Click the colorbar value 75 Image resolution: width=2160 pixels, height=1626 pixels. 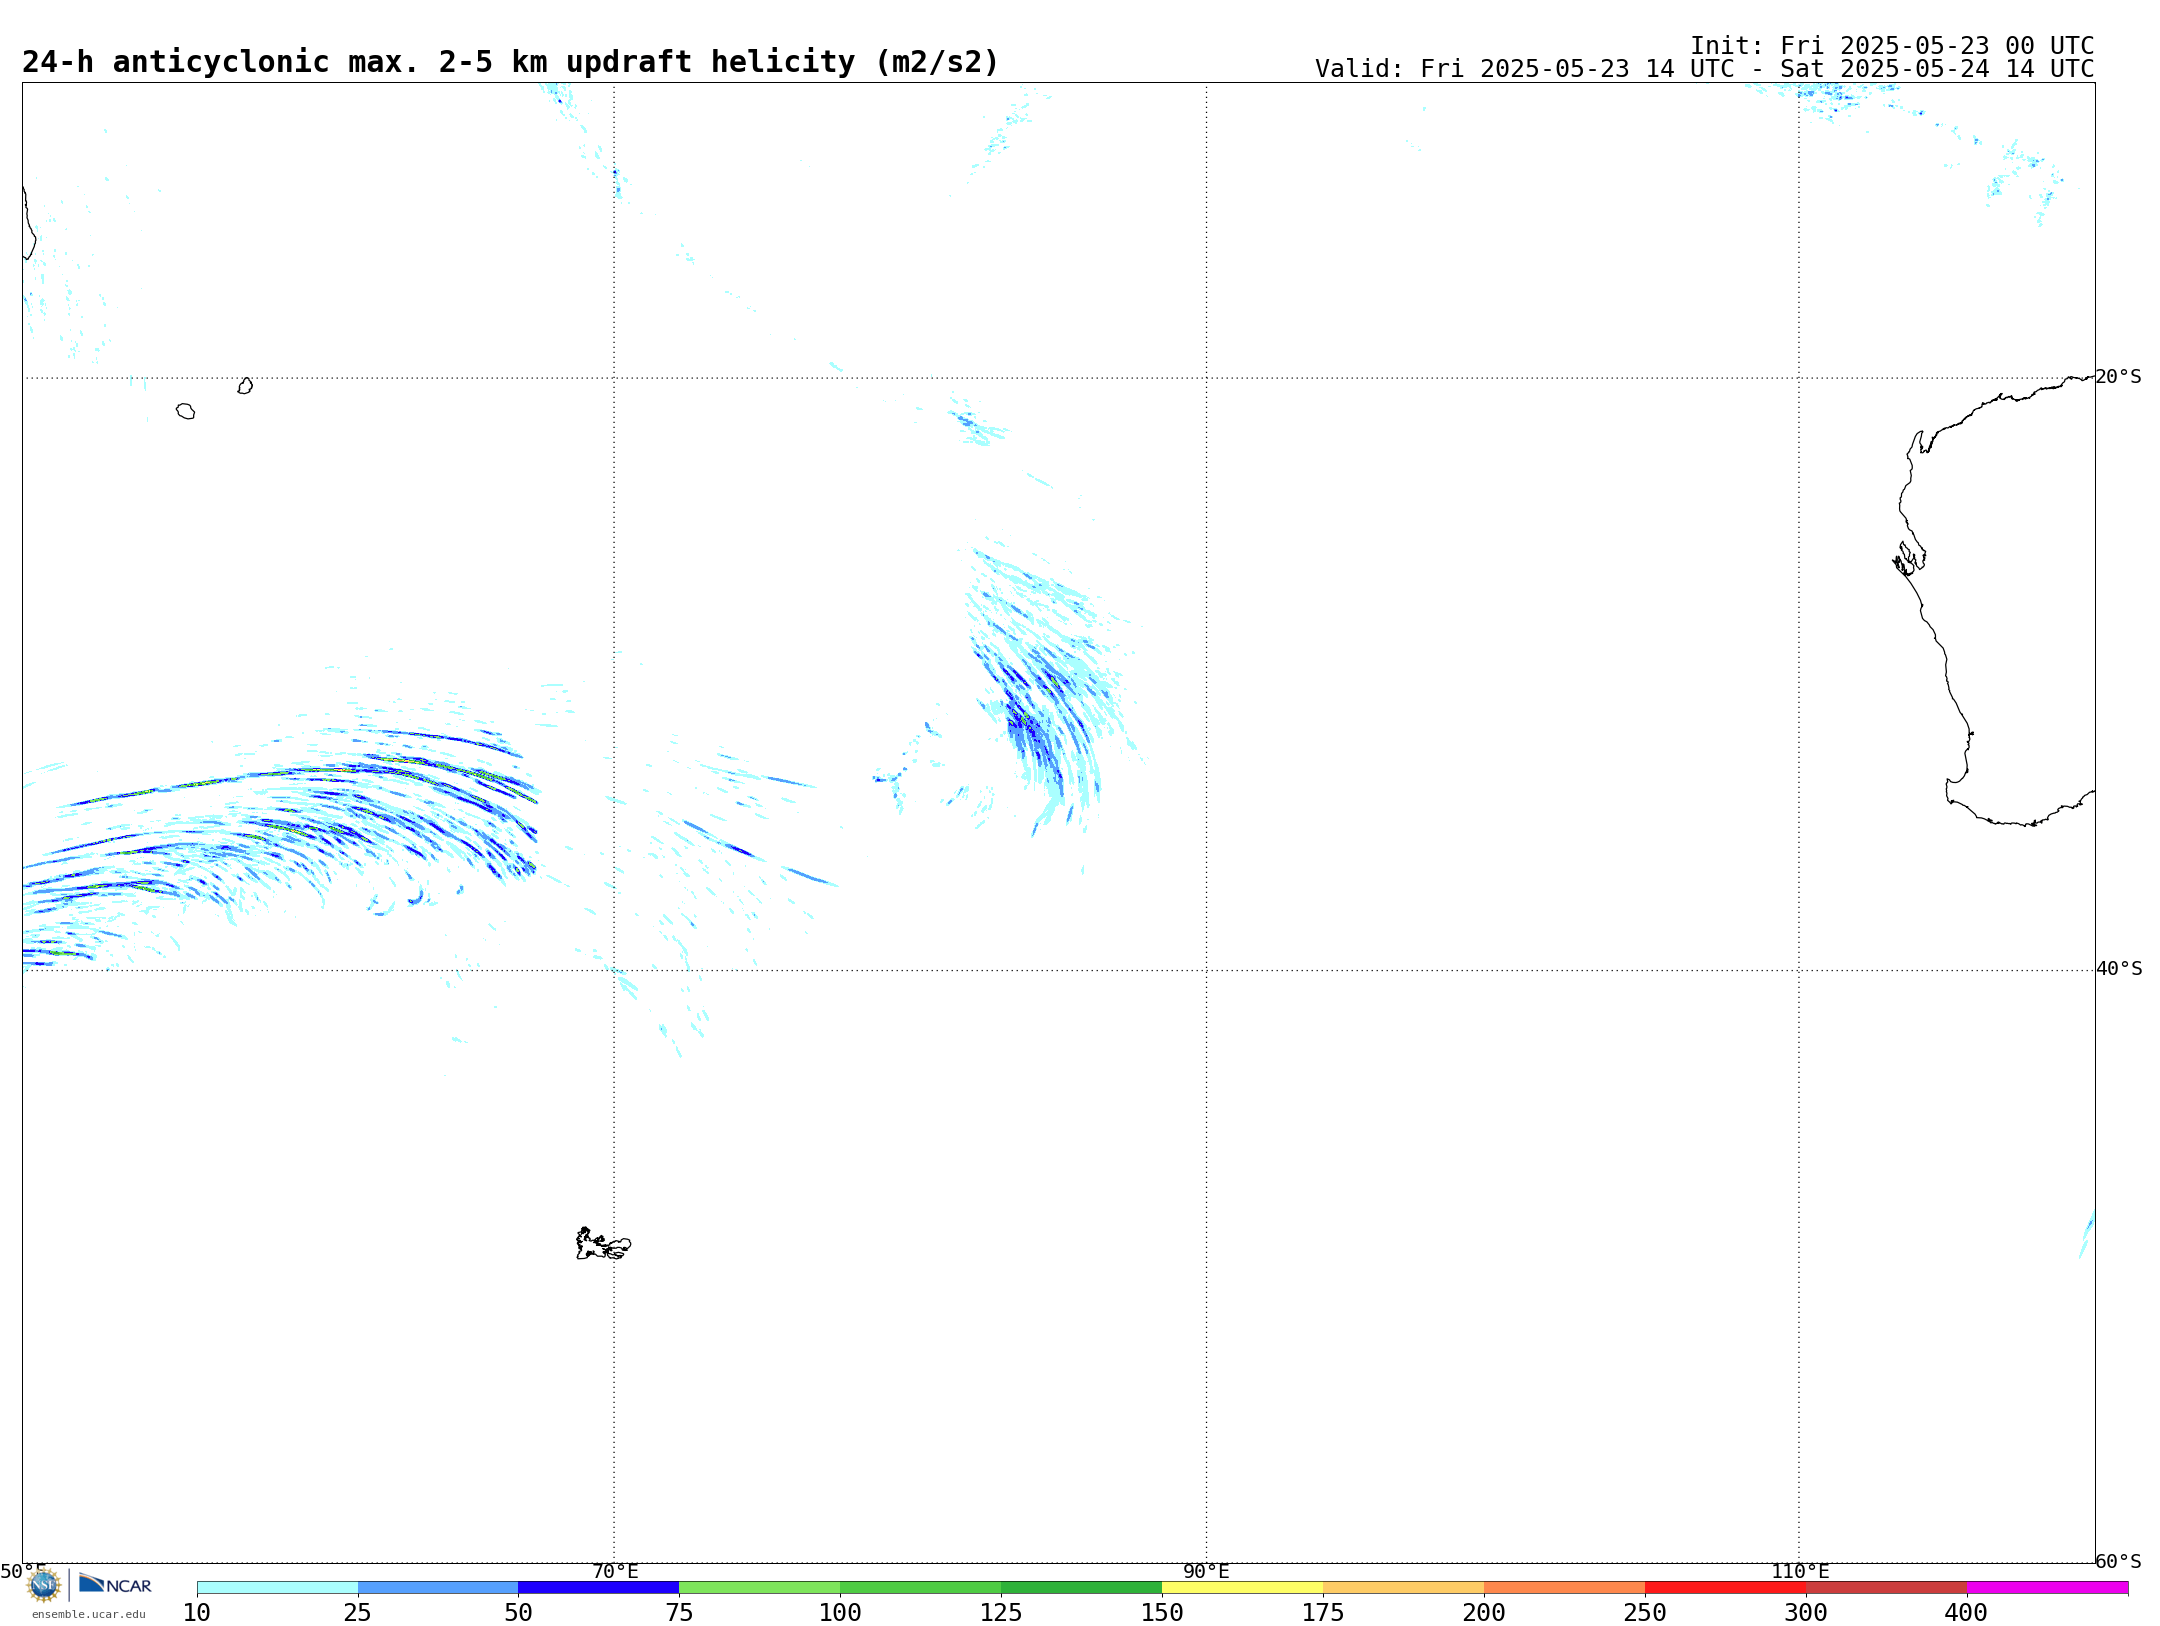point(679,1612)
